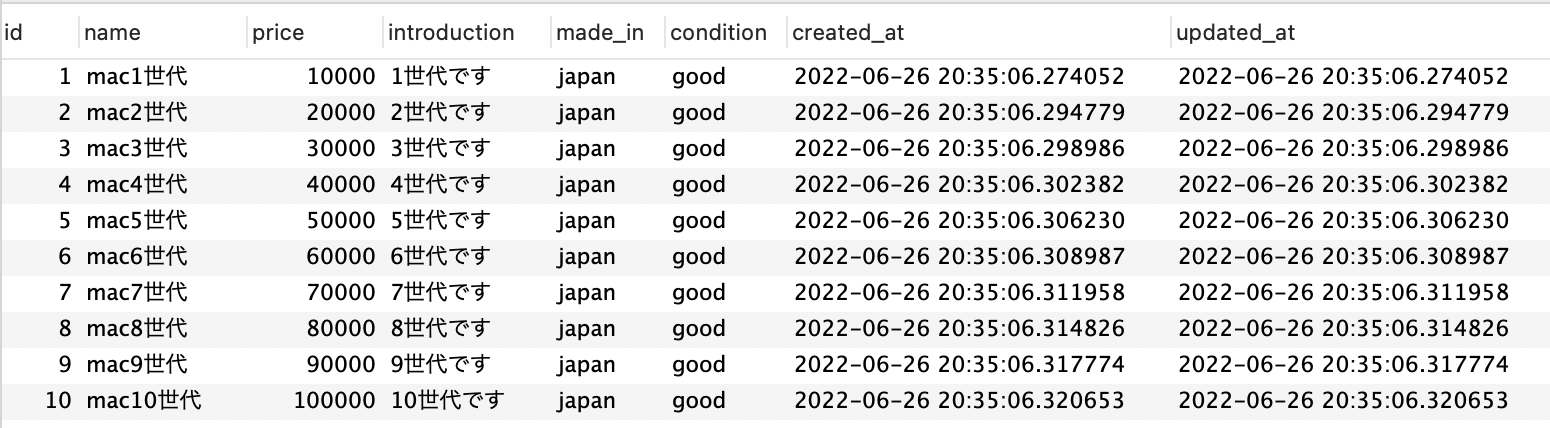Sort by created_at column header

979,32
